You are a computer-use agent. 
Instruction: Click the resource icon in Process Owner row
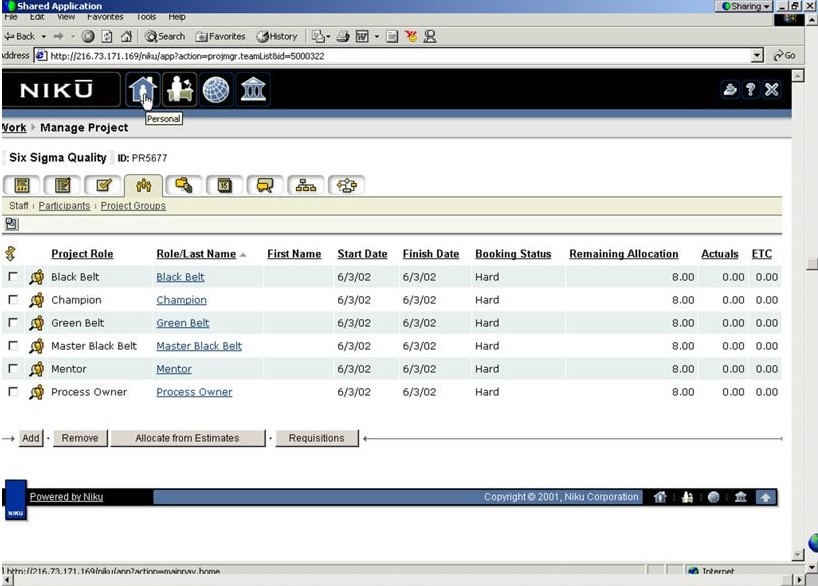click(37, 392)
